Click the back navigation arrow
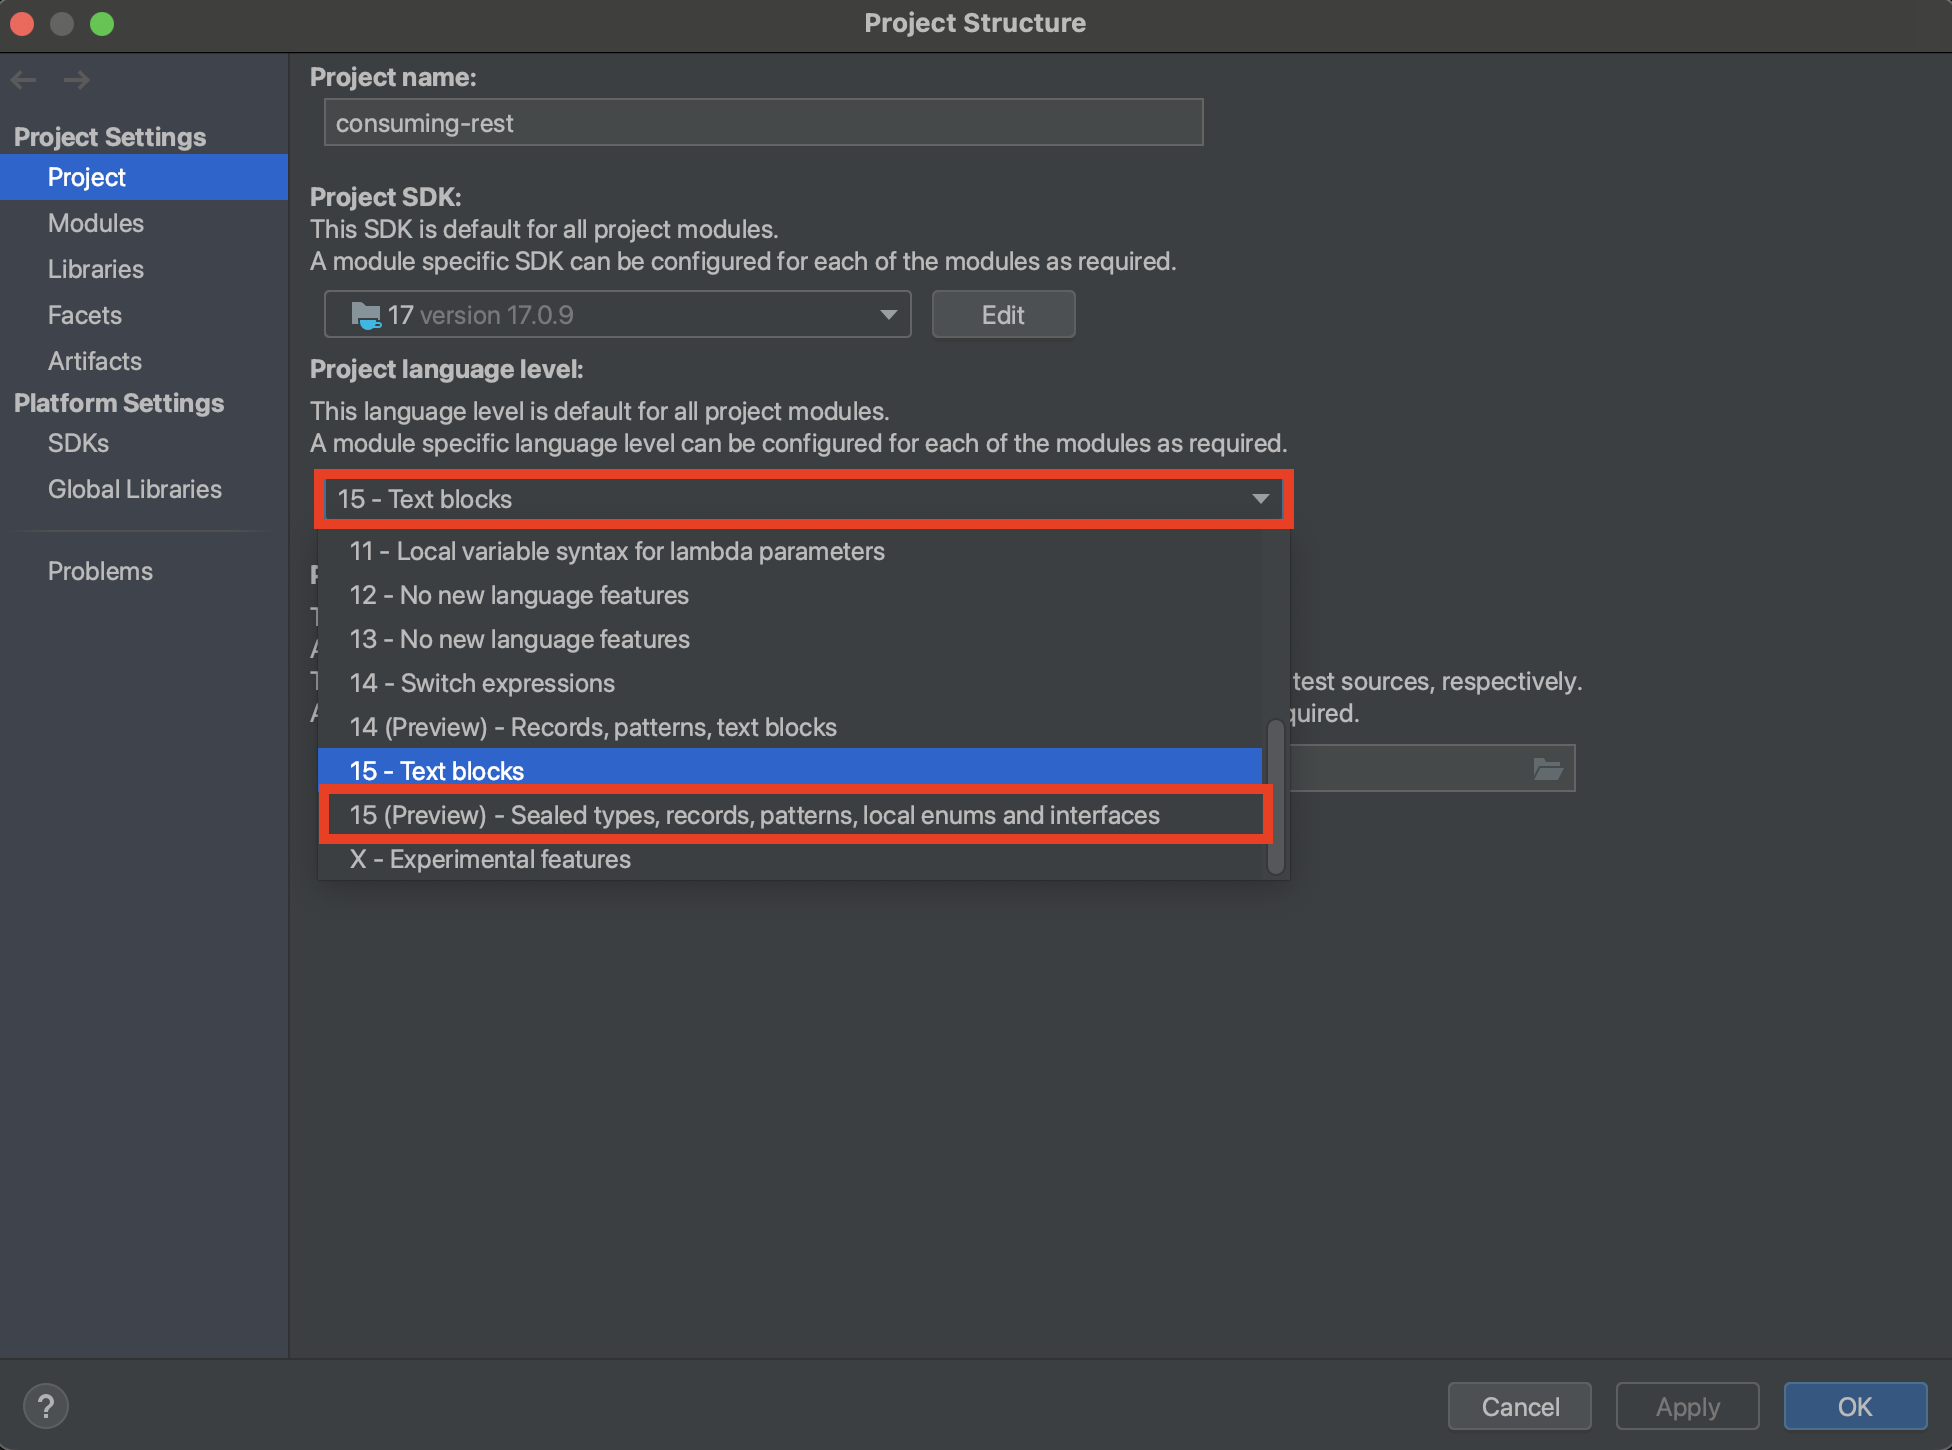1952x1450 pixels. tap(24, 80)
